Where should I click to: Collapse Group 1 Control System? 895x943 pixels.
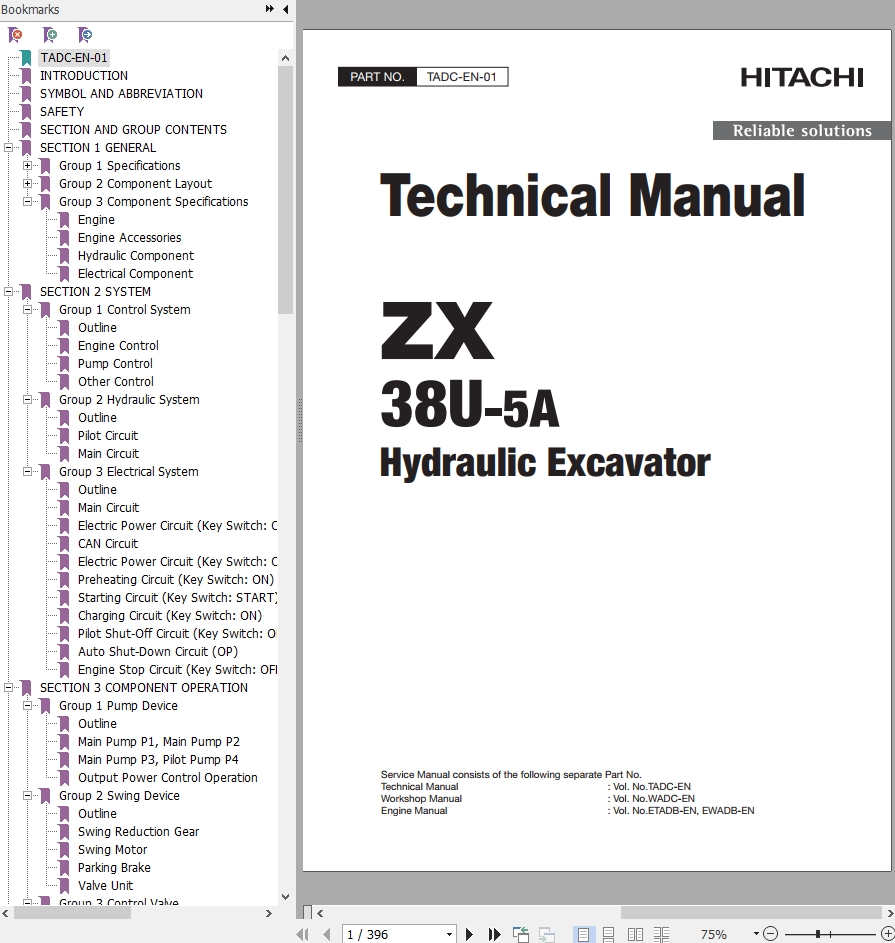pyautogui.click(x=27, y=310)
